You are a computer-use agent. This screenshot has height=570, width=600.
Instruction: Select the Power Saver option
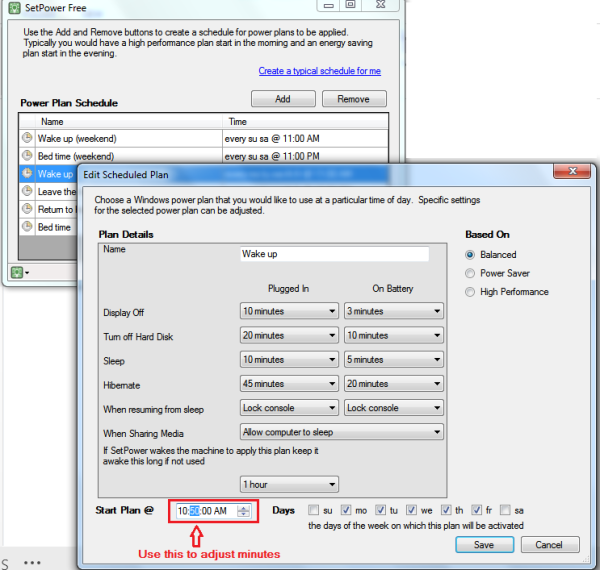pos(470,273)
